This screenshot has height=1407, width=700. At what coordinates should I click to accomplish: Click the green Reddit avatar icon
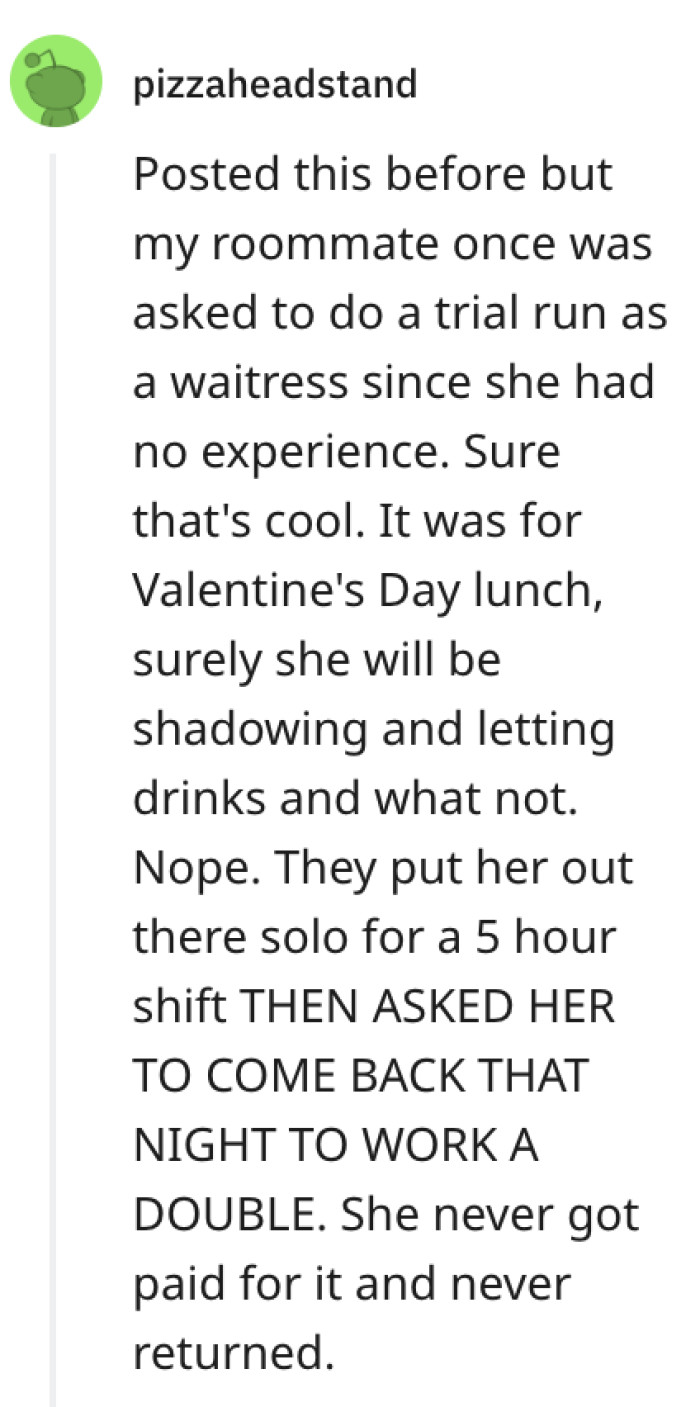click(x=56, y=81)
